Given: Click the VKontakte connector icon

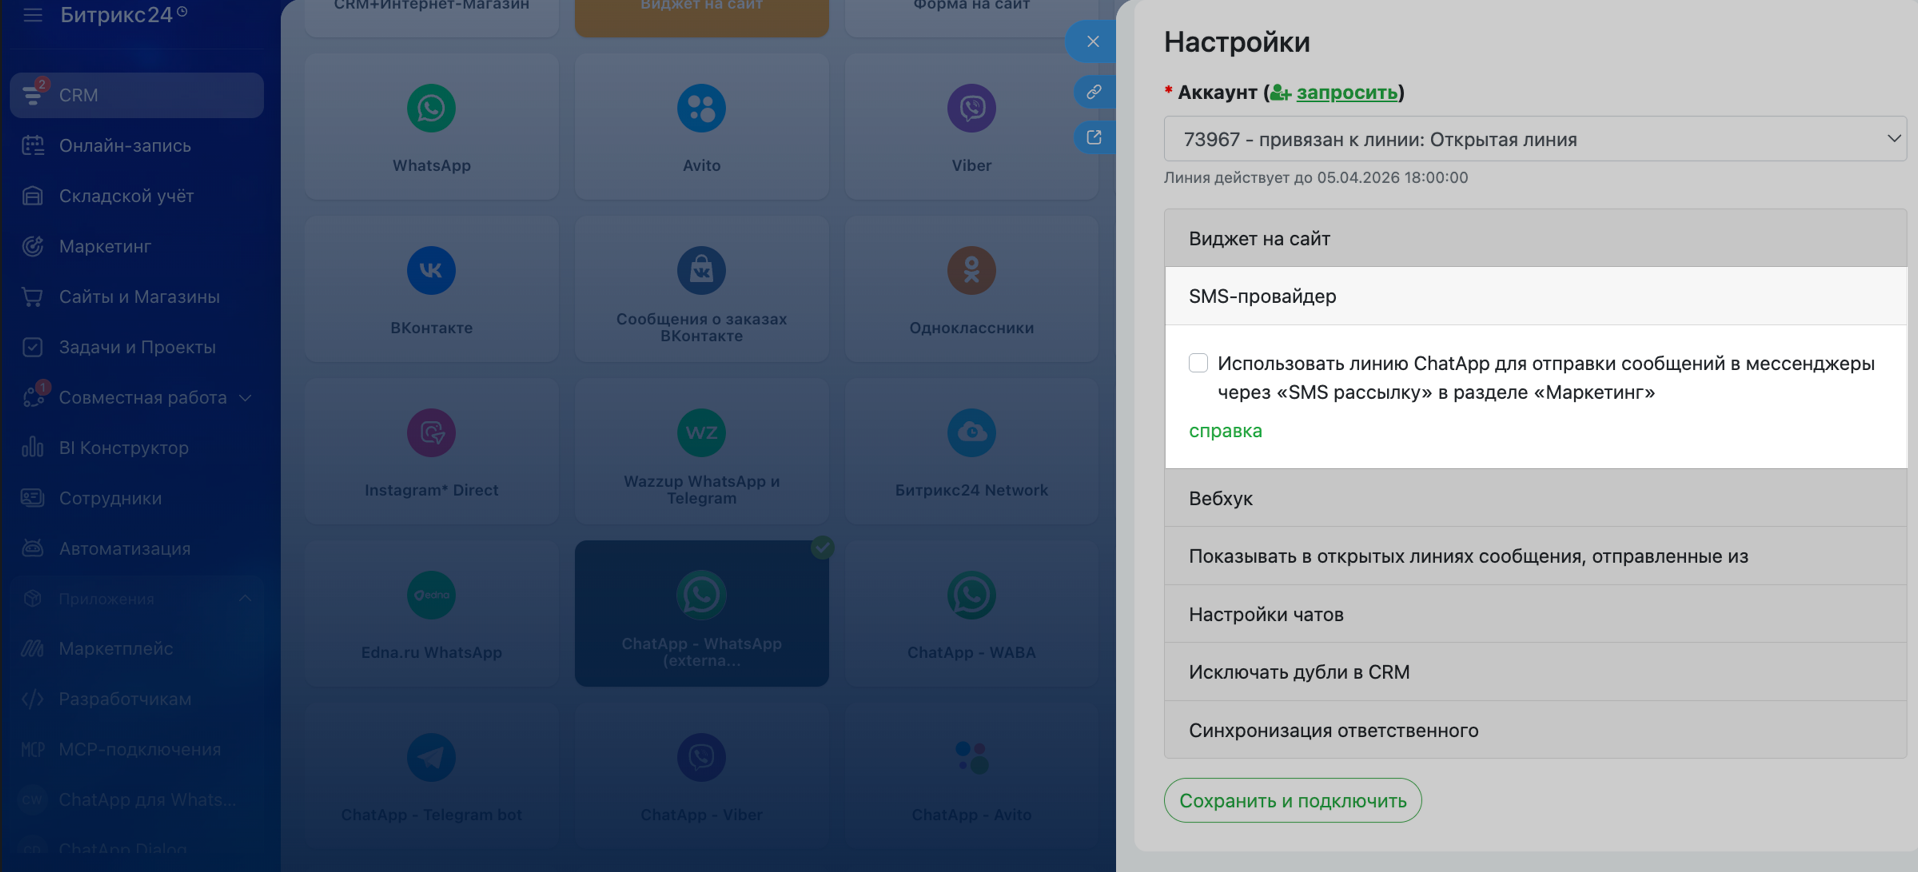Looking at the screenshot, I should click(x=431, y=271).
